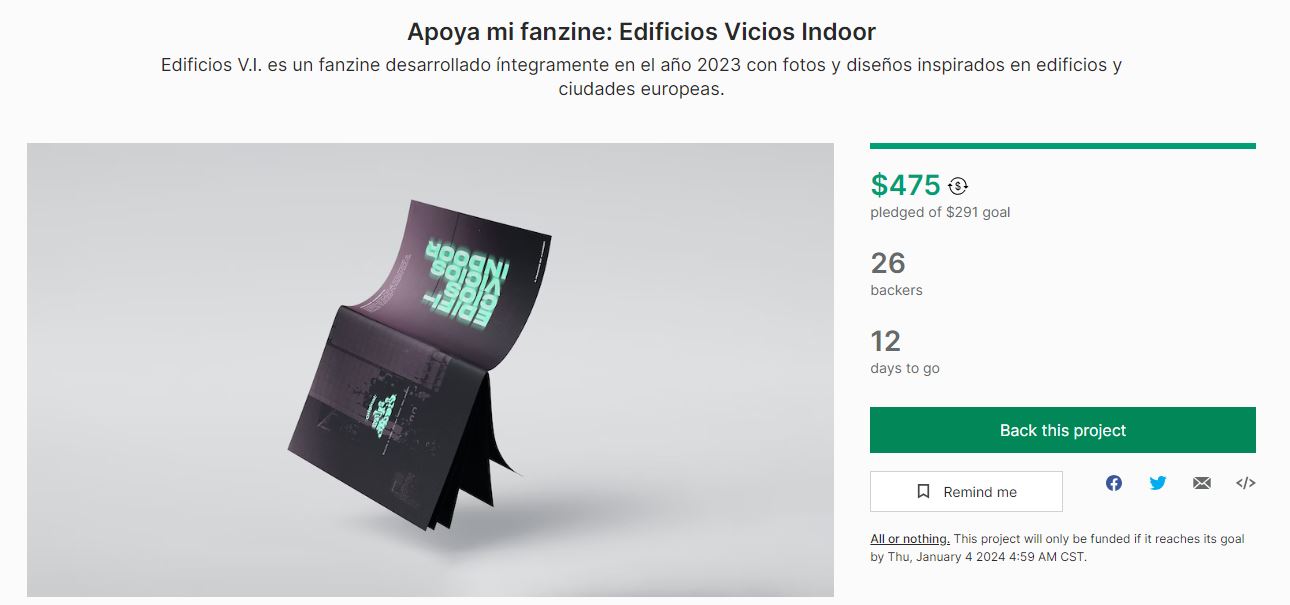Click the Apoya mi fanzine project title
The image size is (1290, 605).
click(642, 31)
